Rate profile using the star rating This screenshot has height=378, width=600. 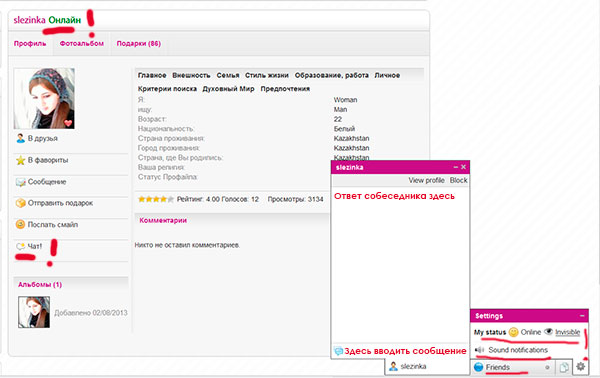156,199
